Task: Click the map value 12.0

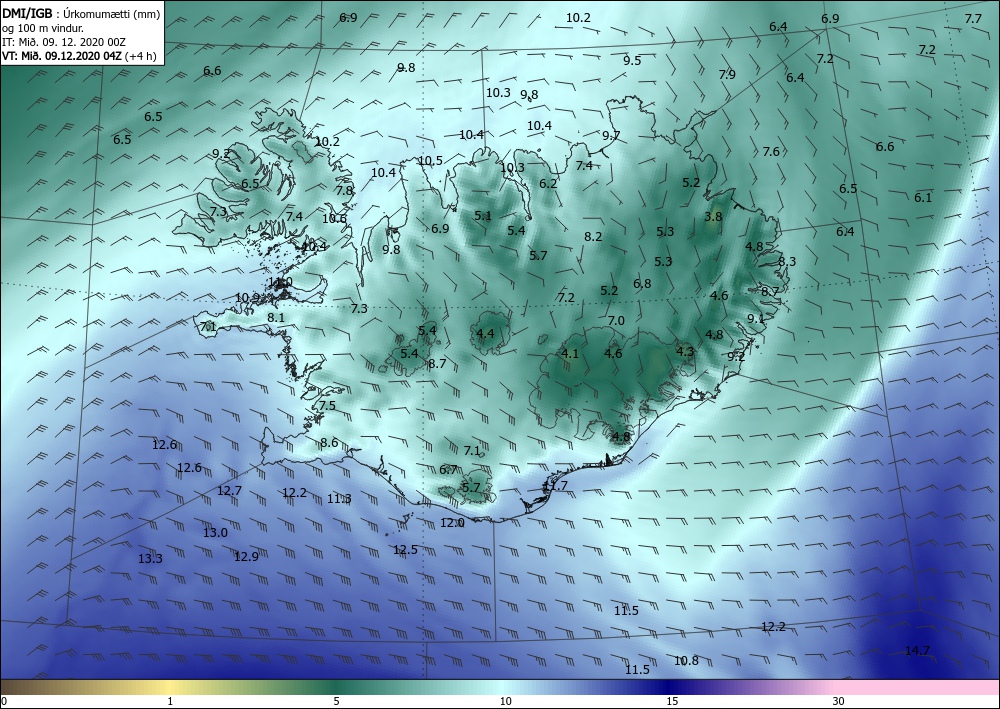Action: pyautogui.click(x=452, y=523)
